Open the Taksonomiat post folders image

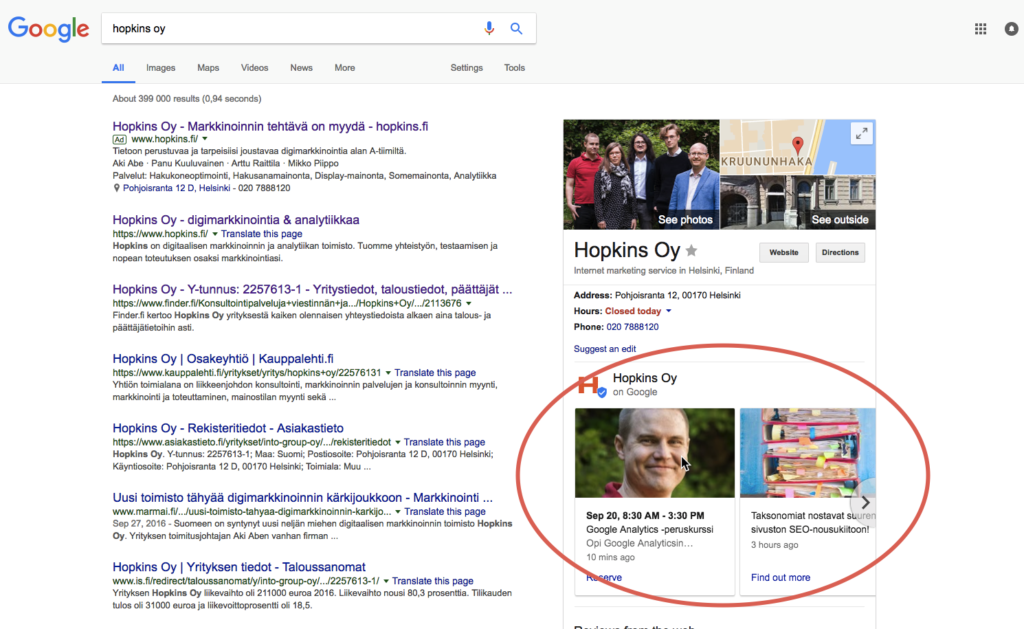[808, 453]
